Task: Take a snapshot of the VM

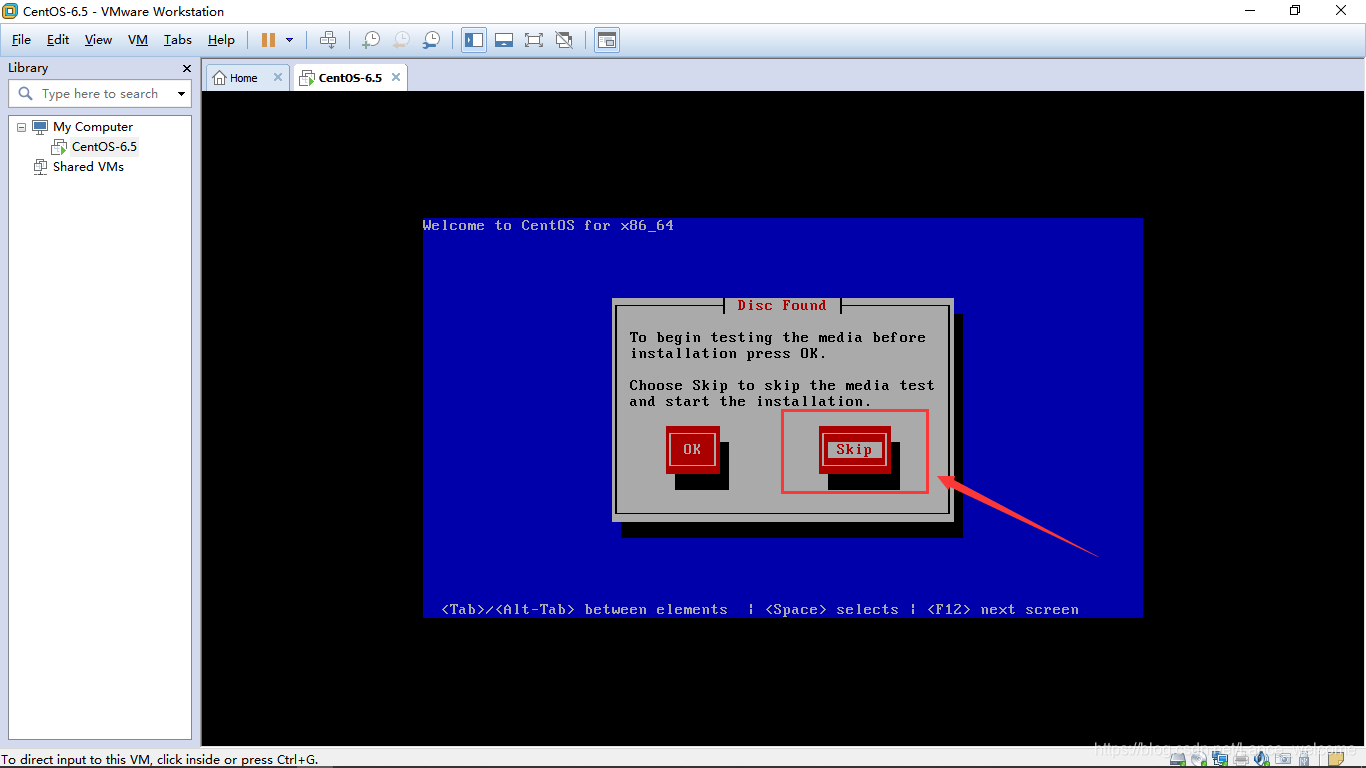Action: 371,40
